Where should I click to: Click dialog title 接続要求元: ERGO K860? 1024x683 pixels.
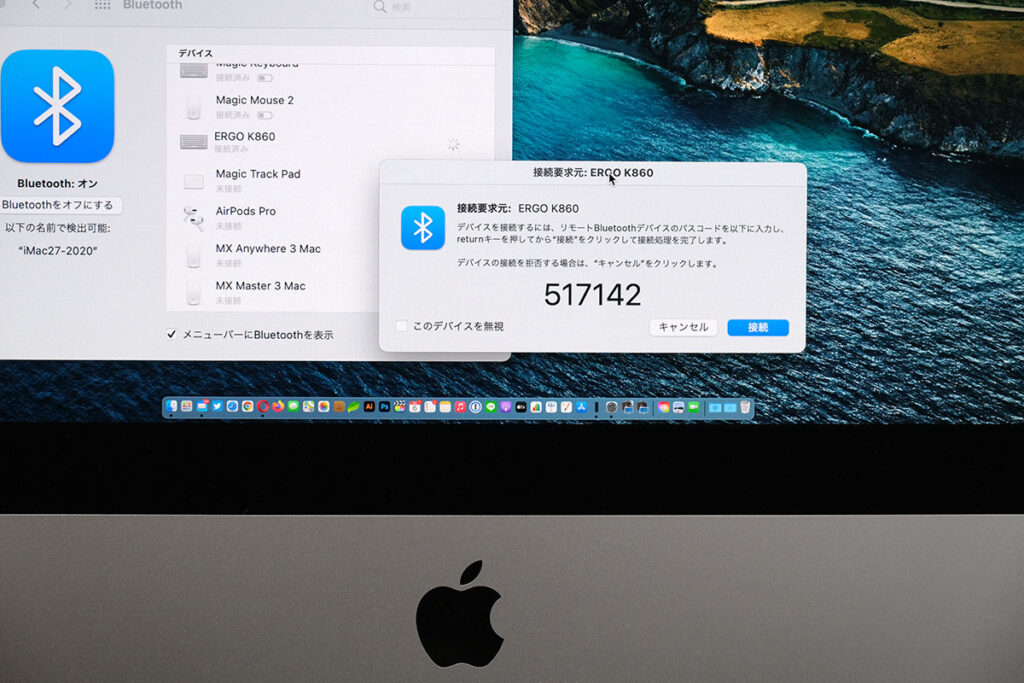(x=593, y=172)
